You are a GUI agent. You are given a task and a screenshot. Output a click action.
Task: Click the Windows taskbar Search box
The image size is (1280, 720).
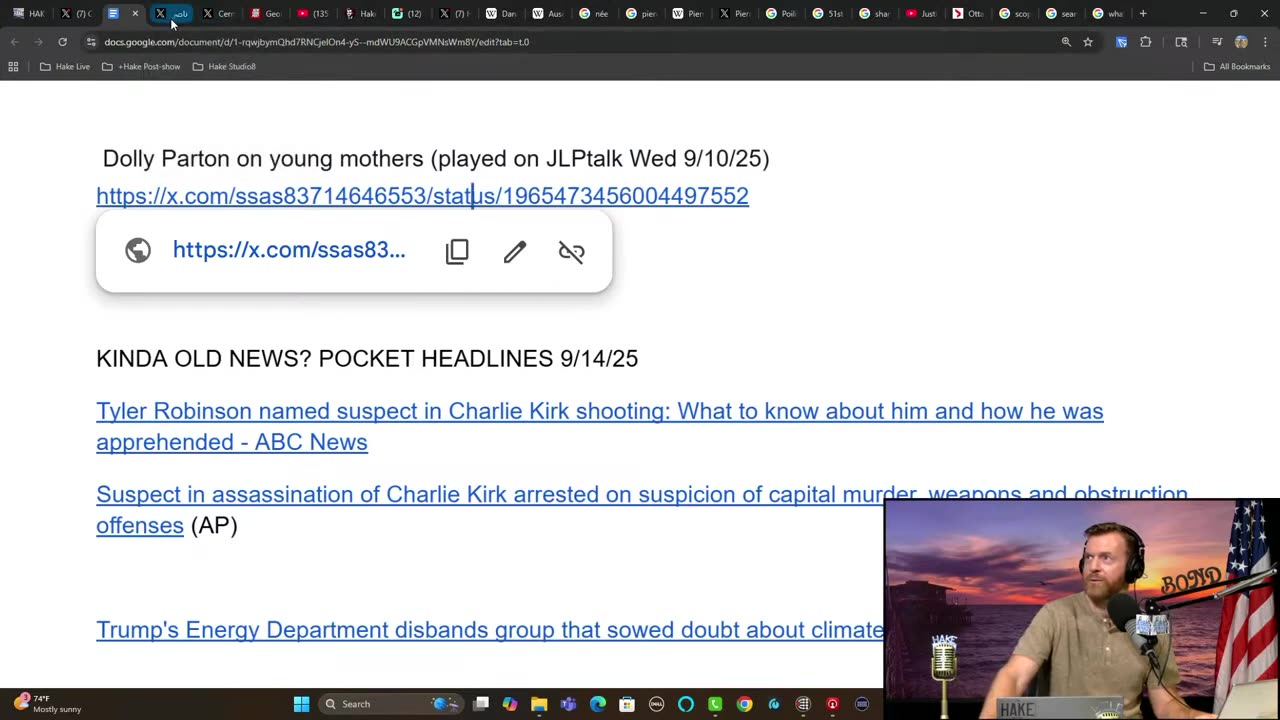(x=391, y=704)
